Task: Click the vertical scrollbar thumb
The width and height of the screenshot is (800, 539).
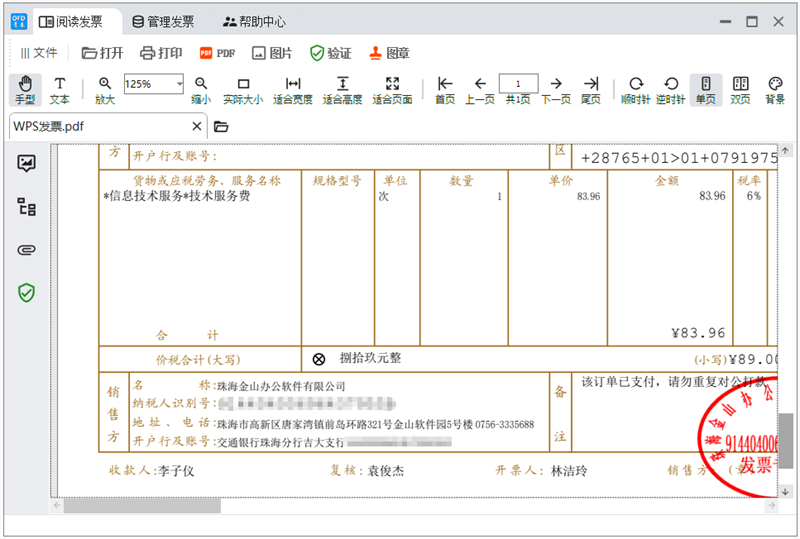Action: (x=785, y=441)
